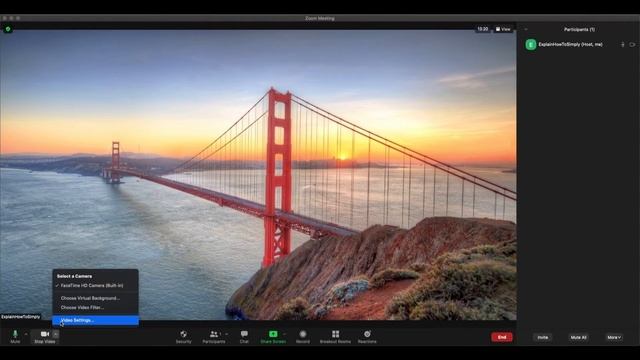Viewport: 640px width, 360px height.
Task: Mute the microphone in the toolbar
Action: tap(15, 336)
